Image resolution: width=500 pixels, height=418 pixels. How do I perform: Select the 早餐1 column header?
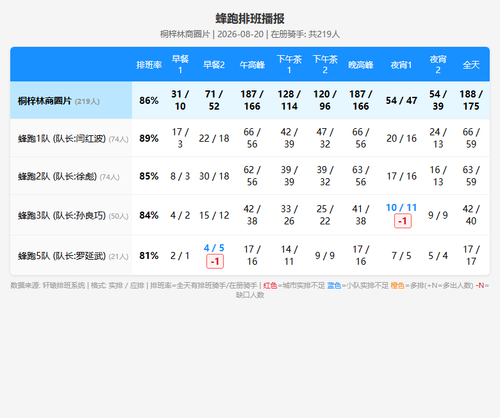point(180,65)
